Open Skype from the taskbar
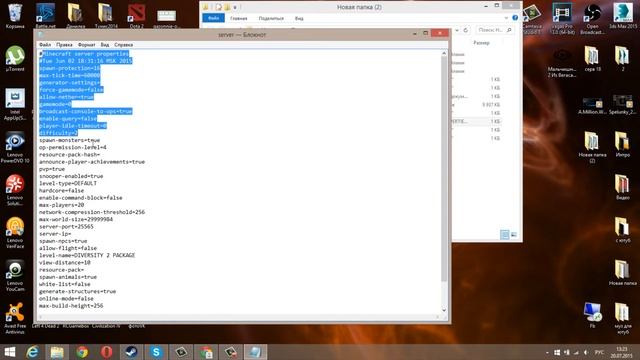Viewport: 640px width, 360px height. click(x=156, y=352)
